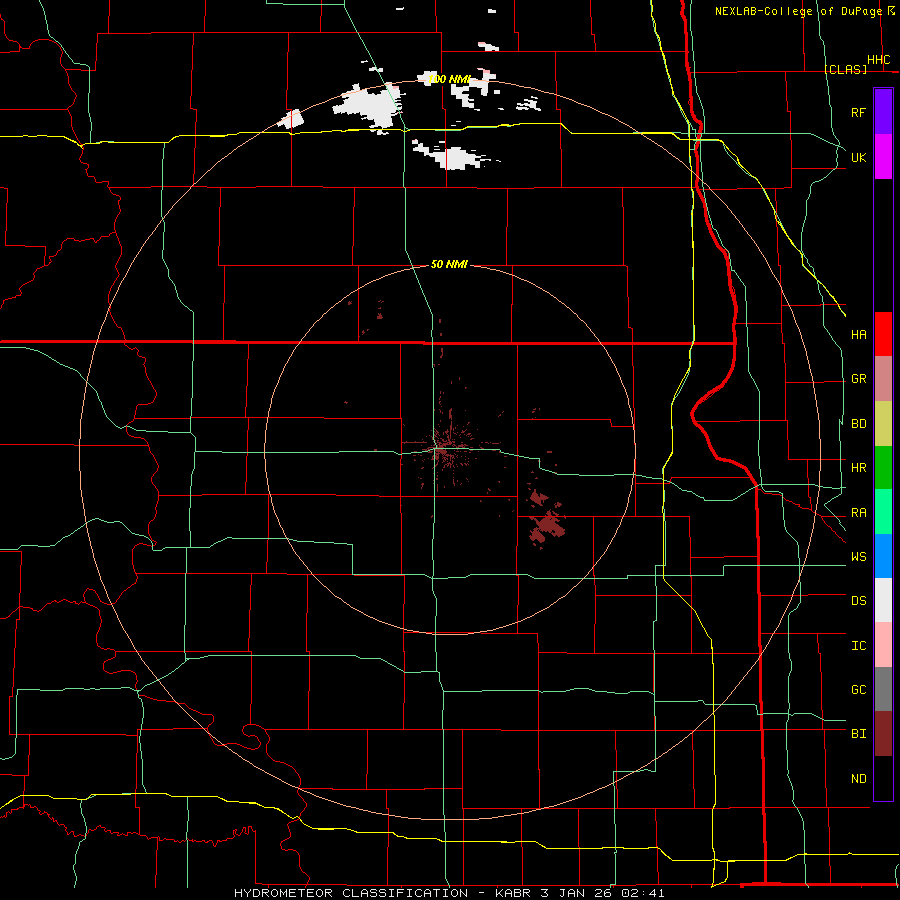Image resolution: width=900 pixels, height=900 pixels.
Task: Click the largest white echo near 100 NMI ring
Action: click(x=371, y=106)
